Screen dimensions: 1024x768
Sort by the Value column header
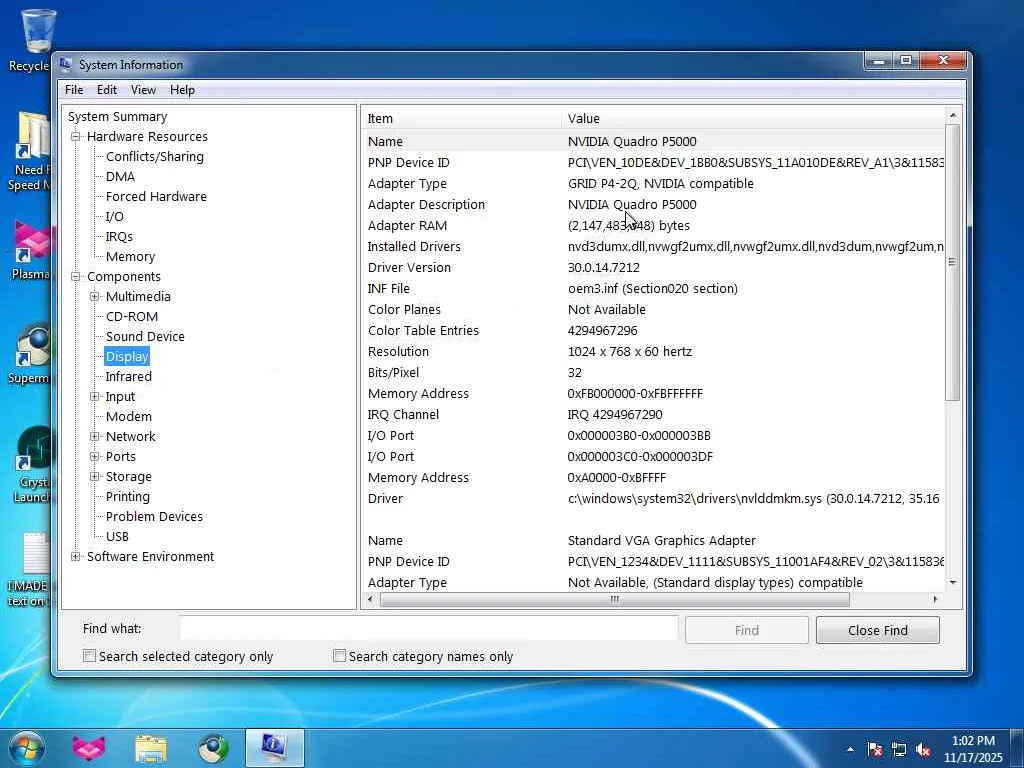[x=752, y=118]
